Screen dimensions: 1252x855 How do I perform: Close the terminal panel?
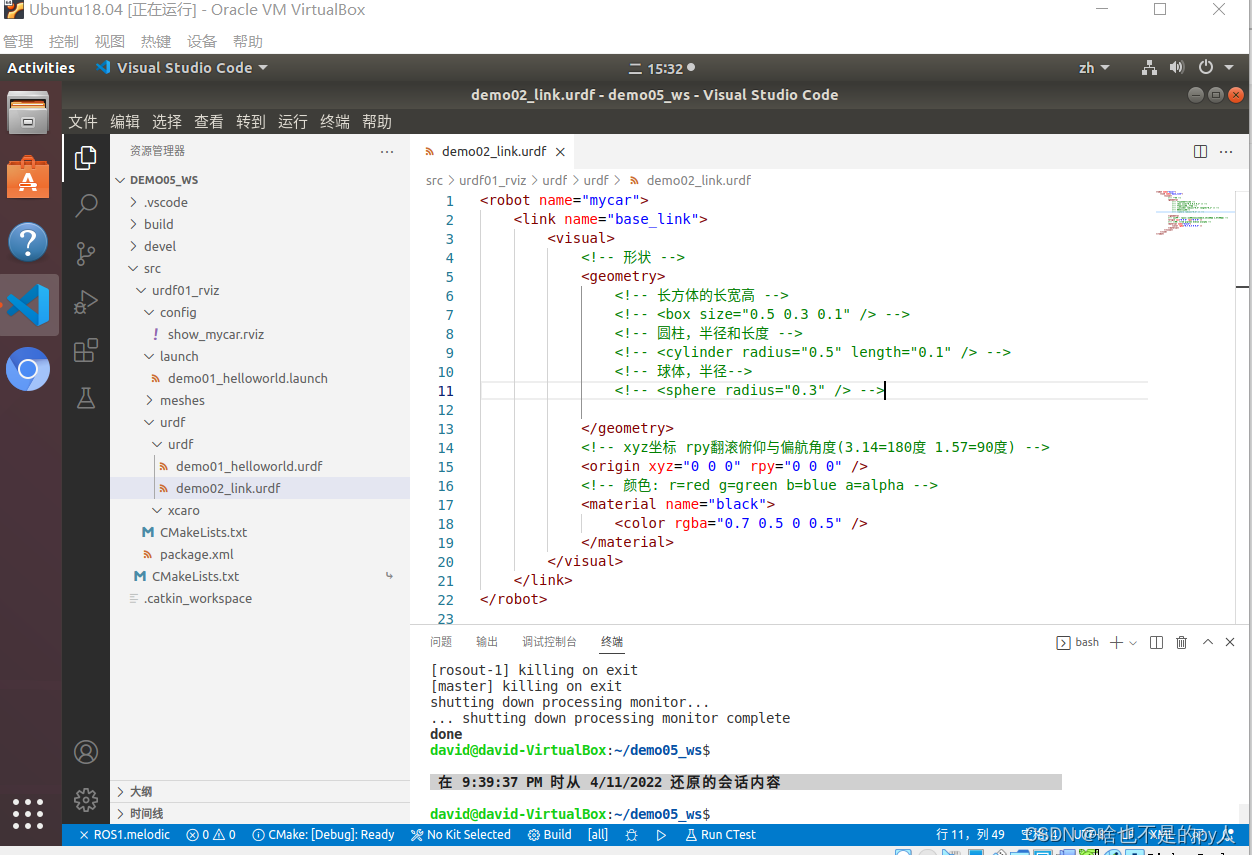(x=1230, y=642)
